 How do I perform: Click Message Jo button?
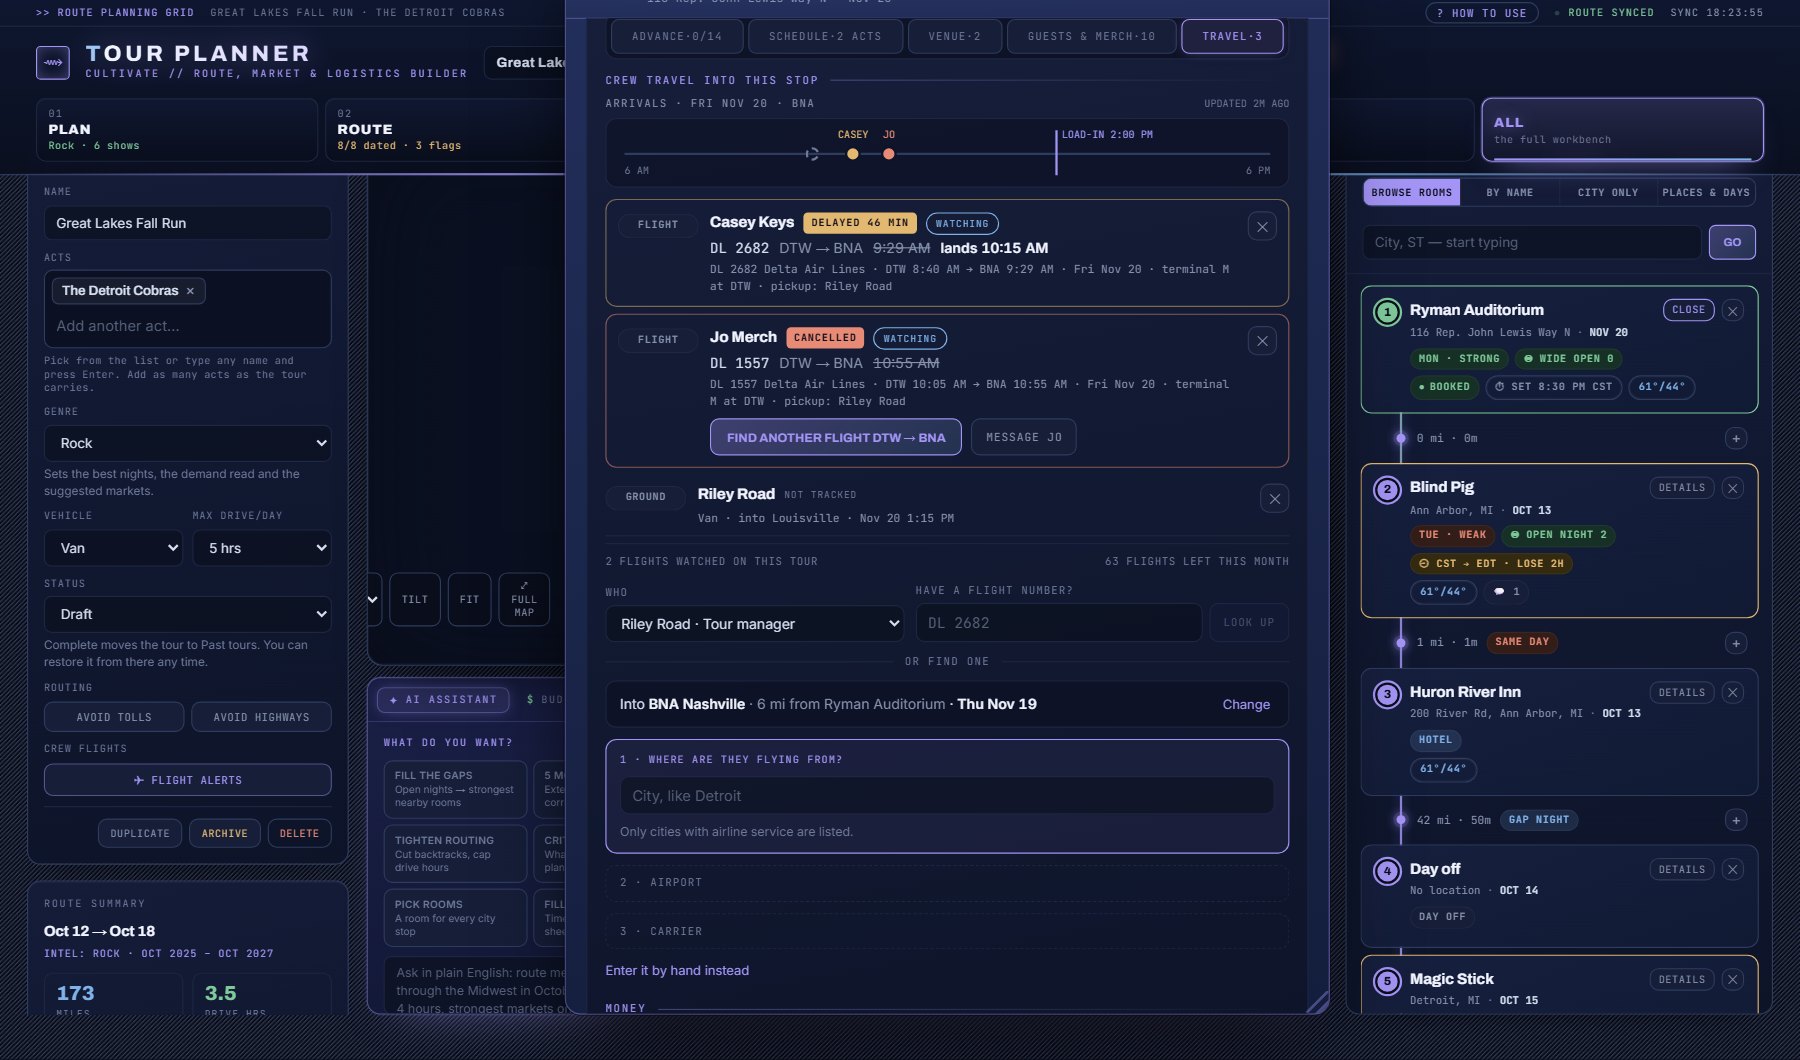click(x=1023, y=437)
